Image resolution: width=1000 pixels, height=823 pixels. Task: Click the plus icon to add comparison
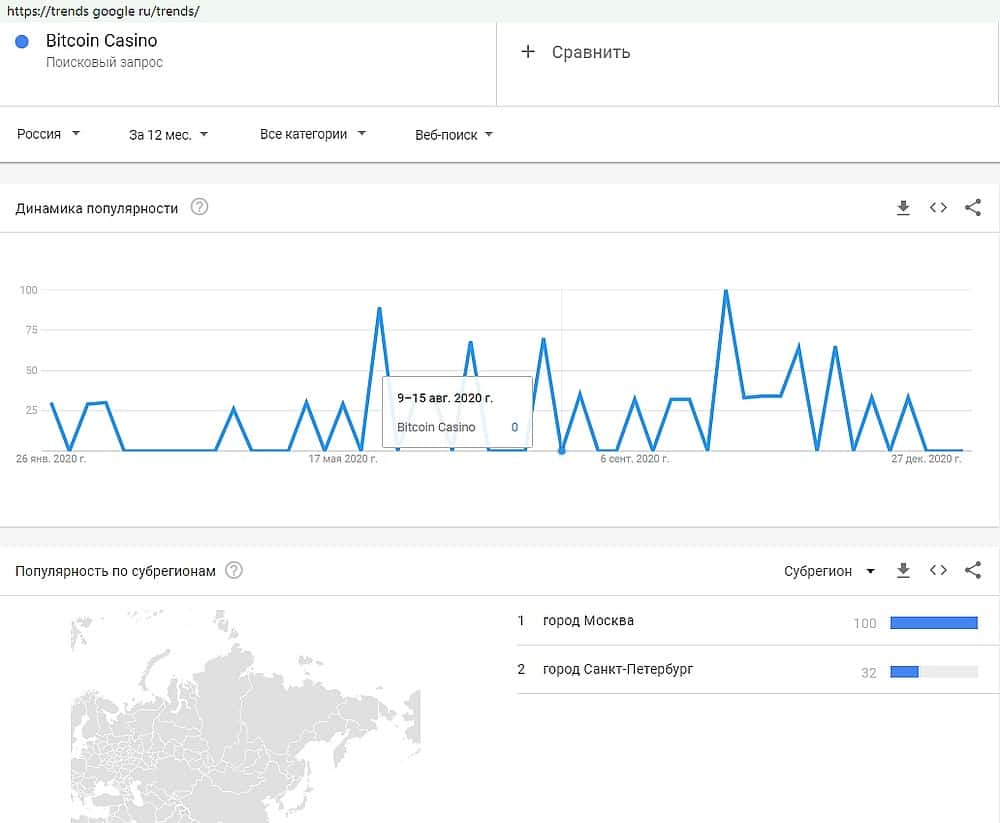click(x=528, y=52)
